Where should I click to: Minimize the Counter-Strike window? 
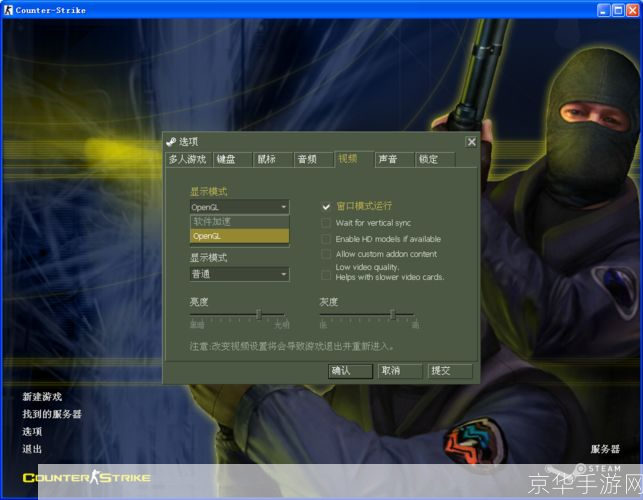(603, 10)
